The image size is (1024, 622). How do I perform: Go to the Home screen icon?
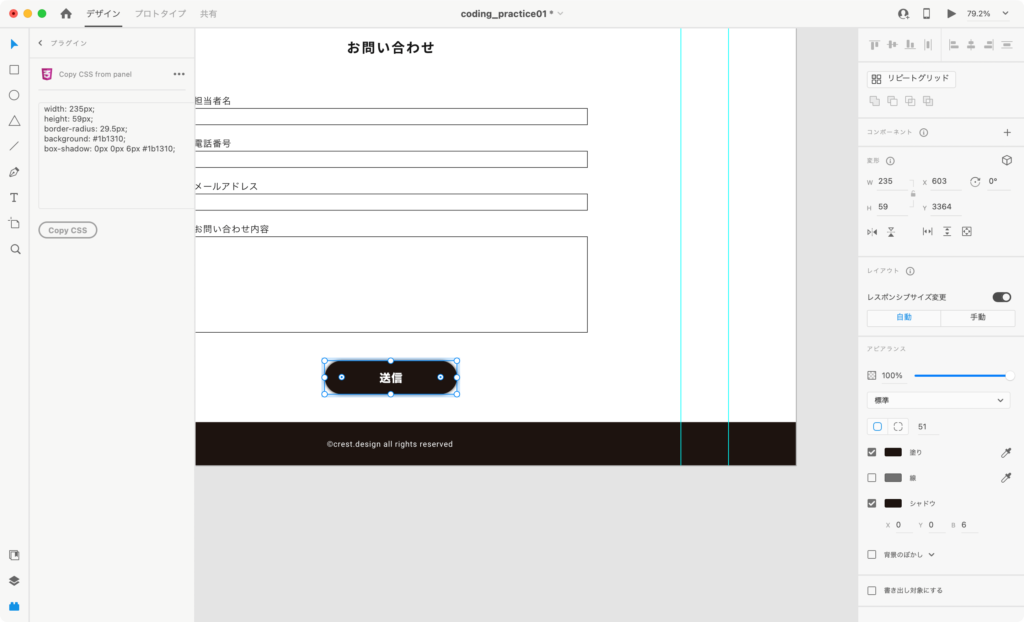(x=66, y=13)
